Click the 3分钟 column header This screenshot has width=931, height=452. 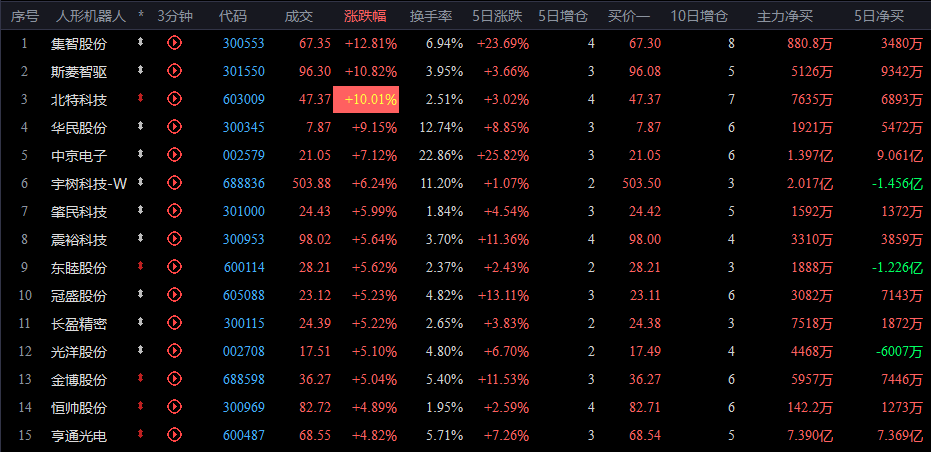point(175,16)
